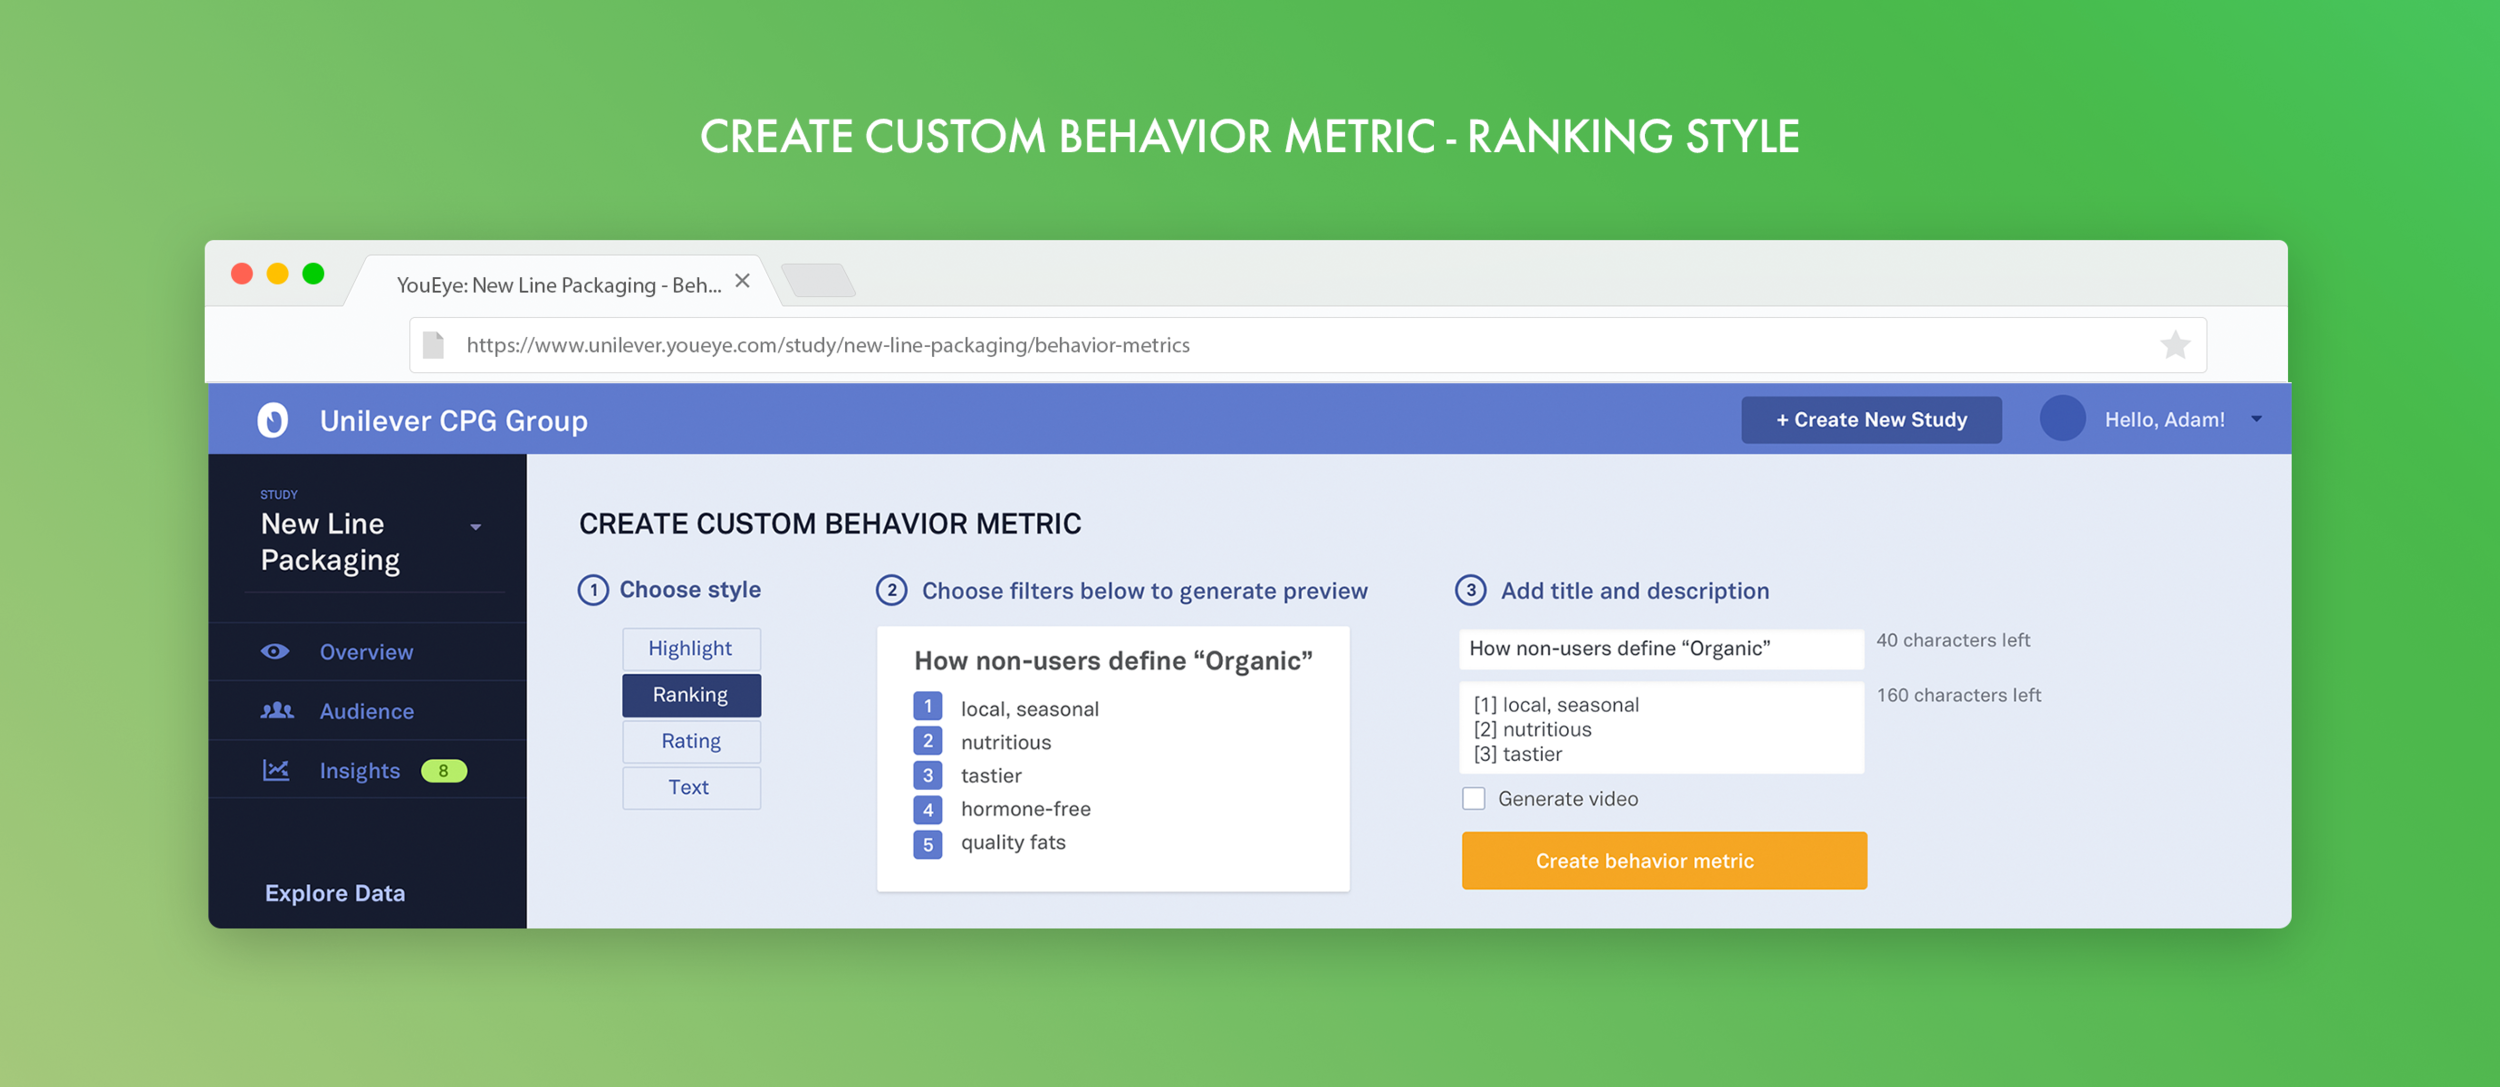Click the Insights badge showing 8
Screen dimensions: 2500x1087
(443, 771)
